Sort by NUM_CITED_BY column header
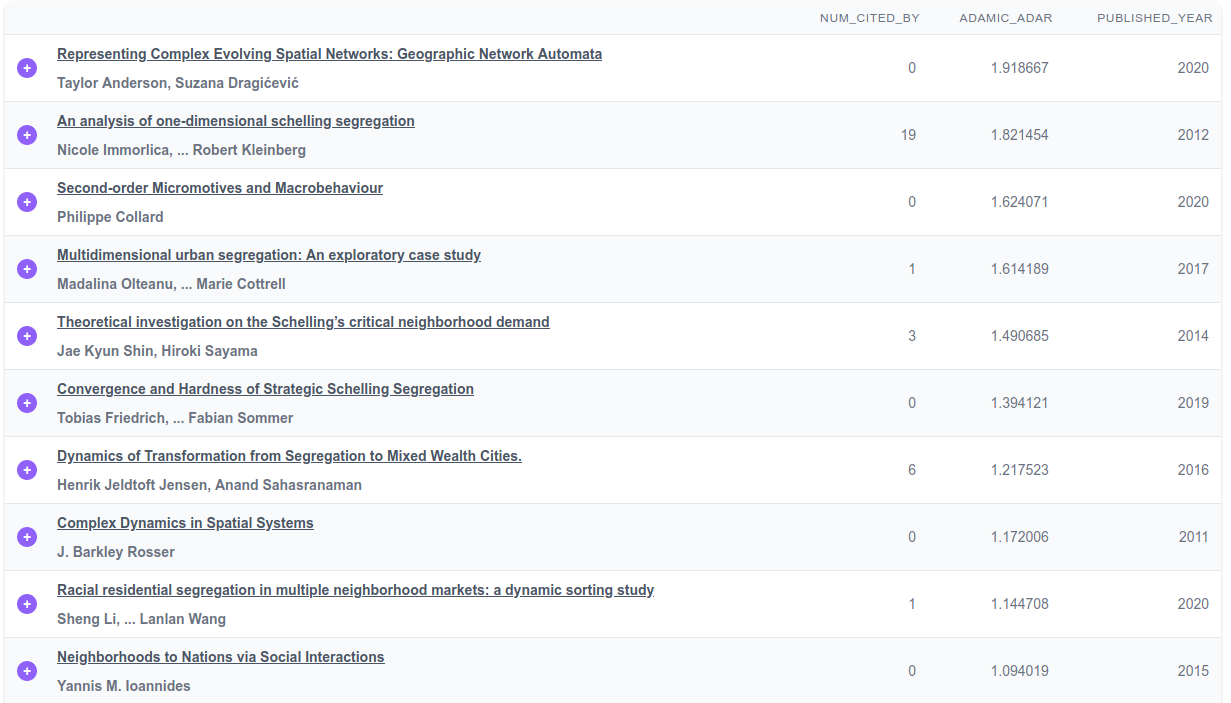 click(x=869, y=18)
